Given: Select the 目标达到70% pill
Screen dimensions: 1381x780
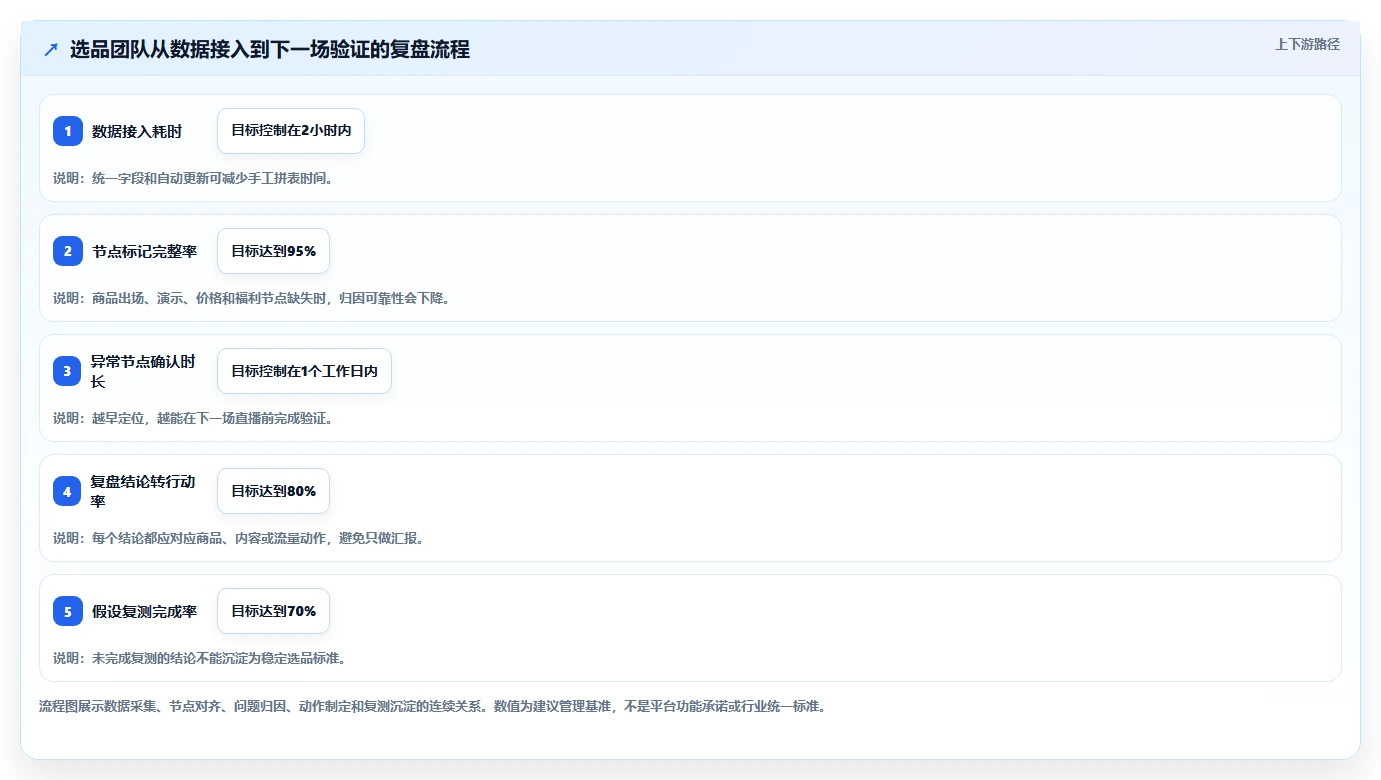Looking at the screenshot, I should click(273, 611).
